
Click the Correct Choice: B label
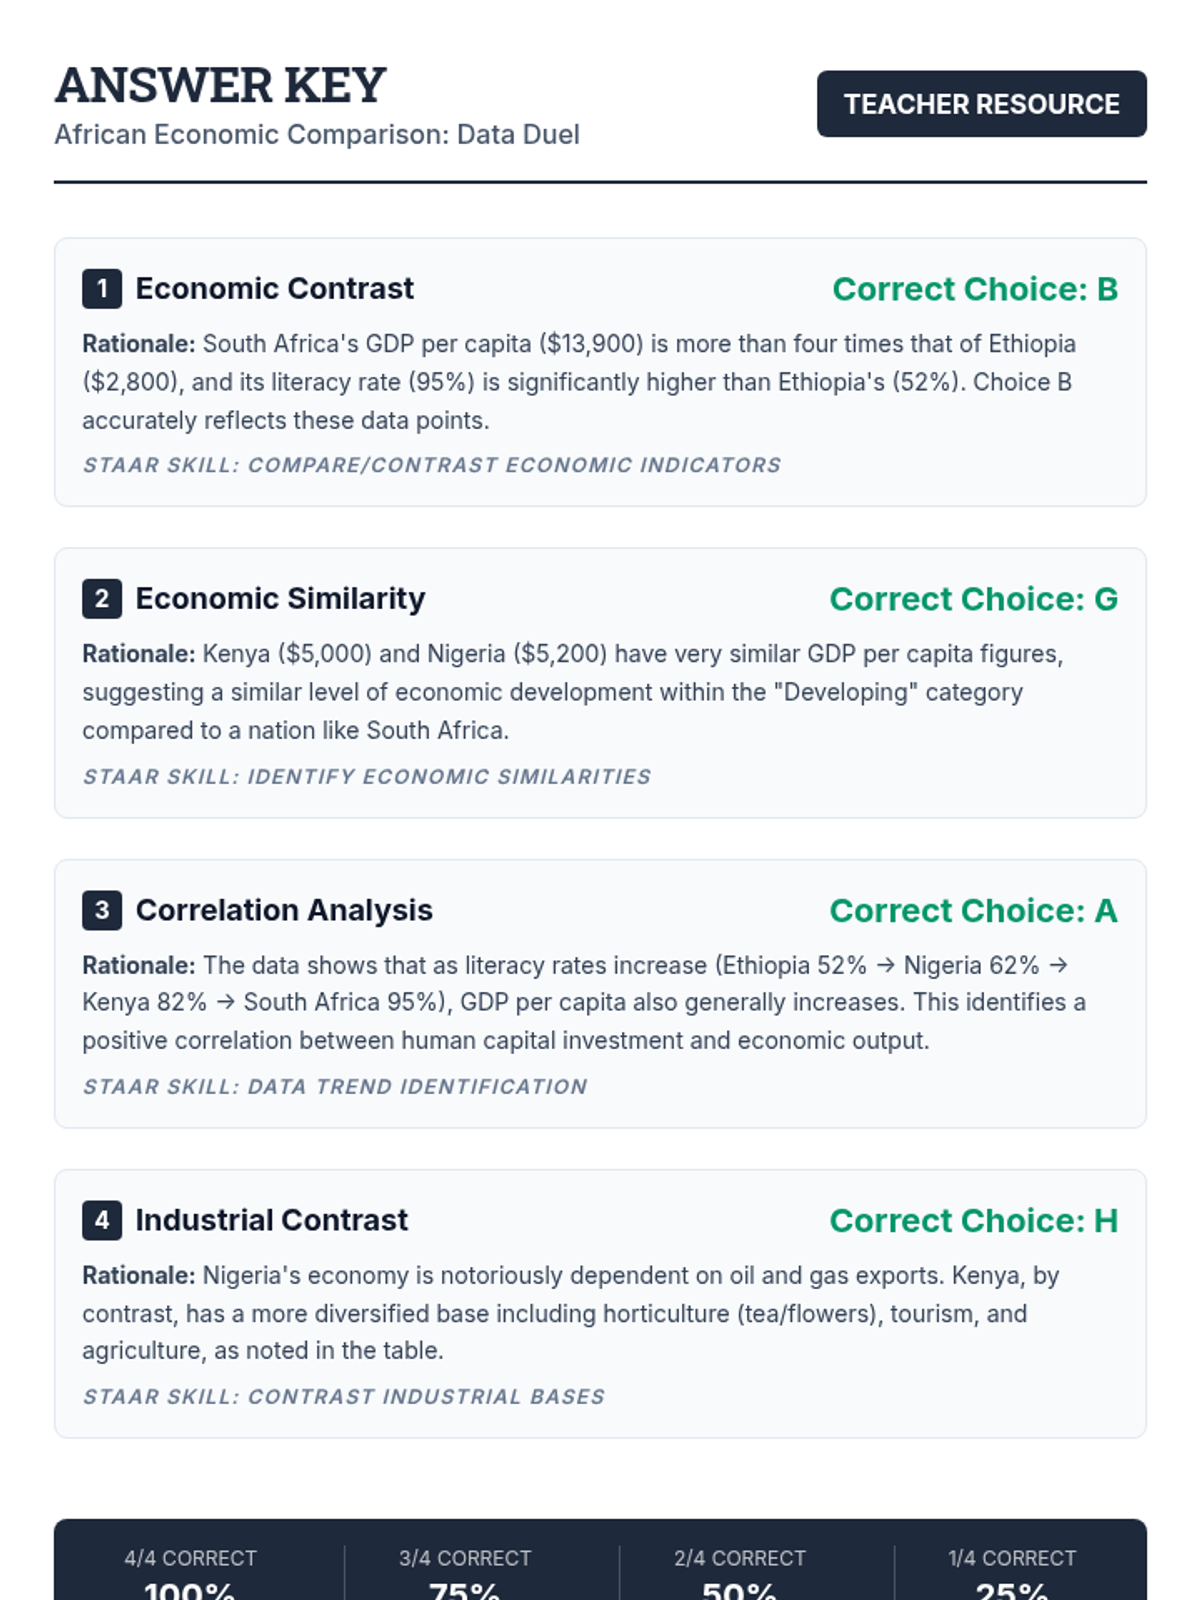click(975, 289)
